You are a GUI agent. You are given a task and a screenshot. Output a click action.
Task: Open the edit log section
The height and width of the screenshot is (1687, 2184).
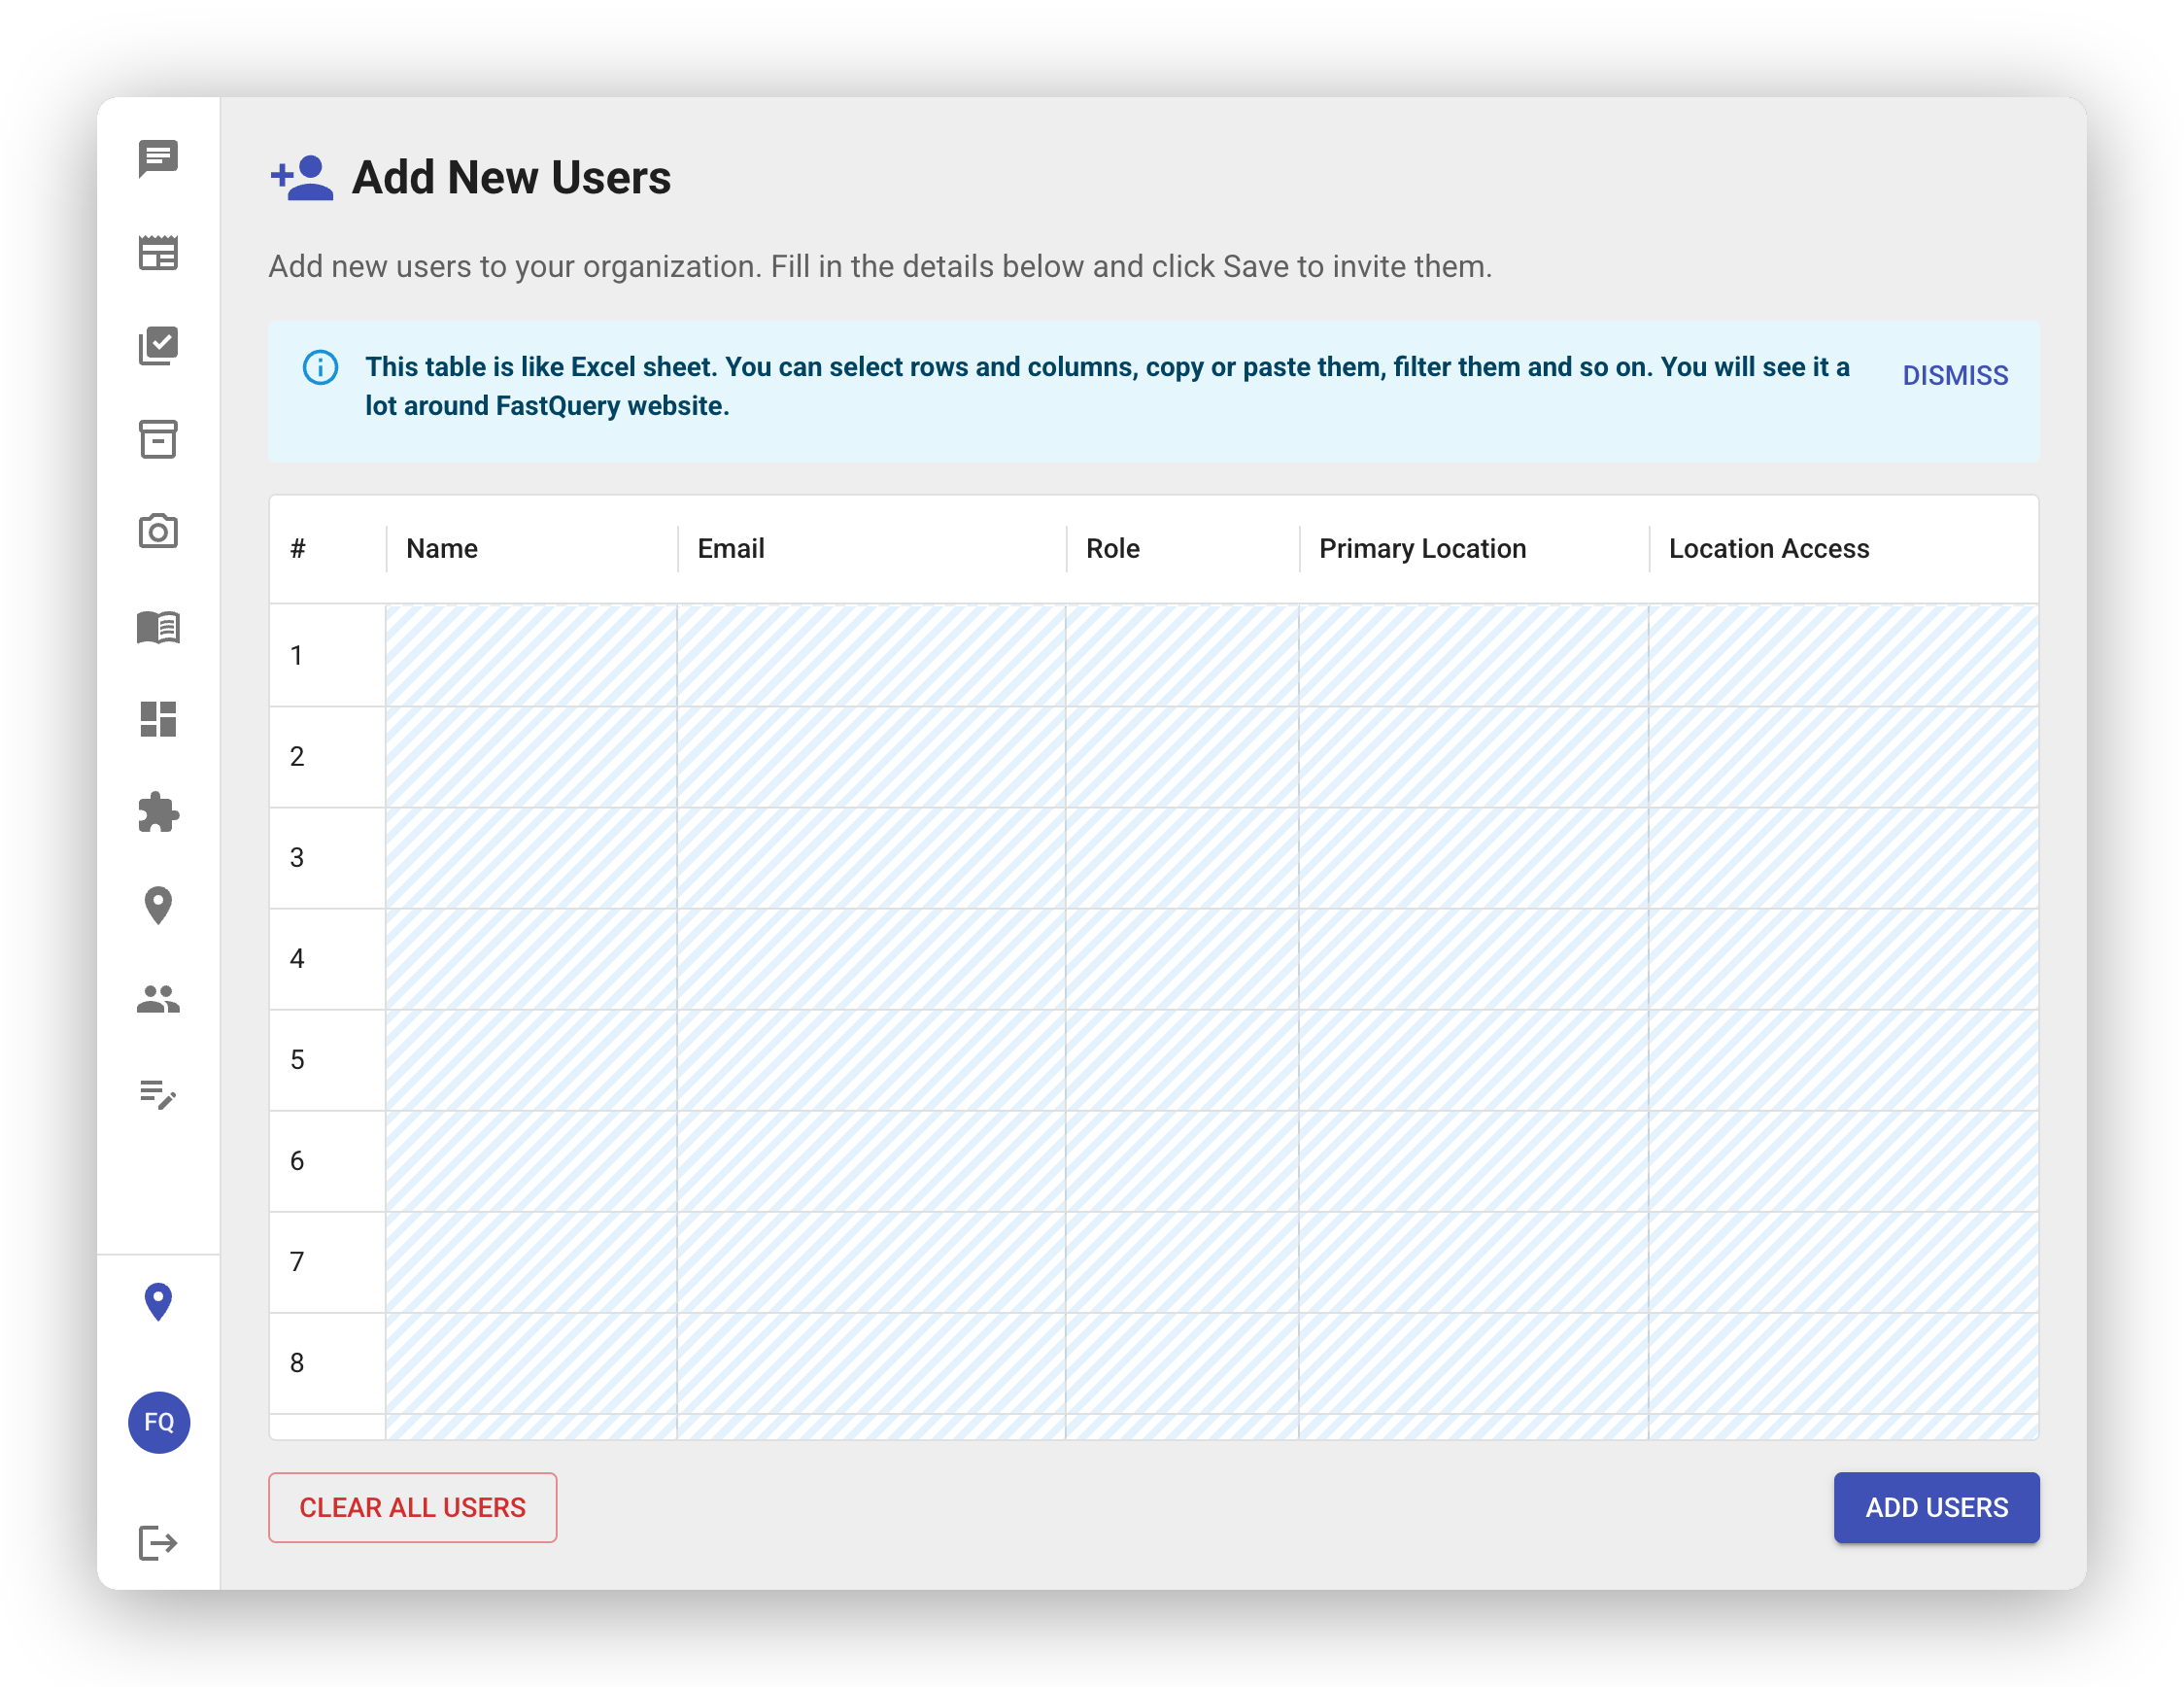[158, 1096]
